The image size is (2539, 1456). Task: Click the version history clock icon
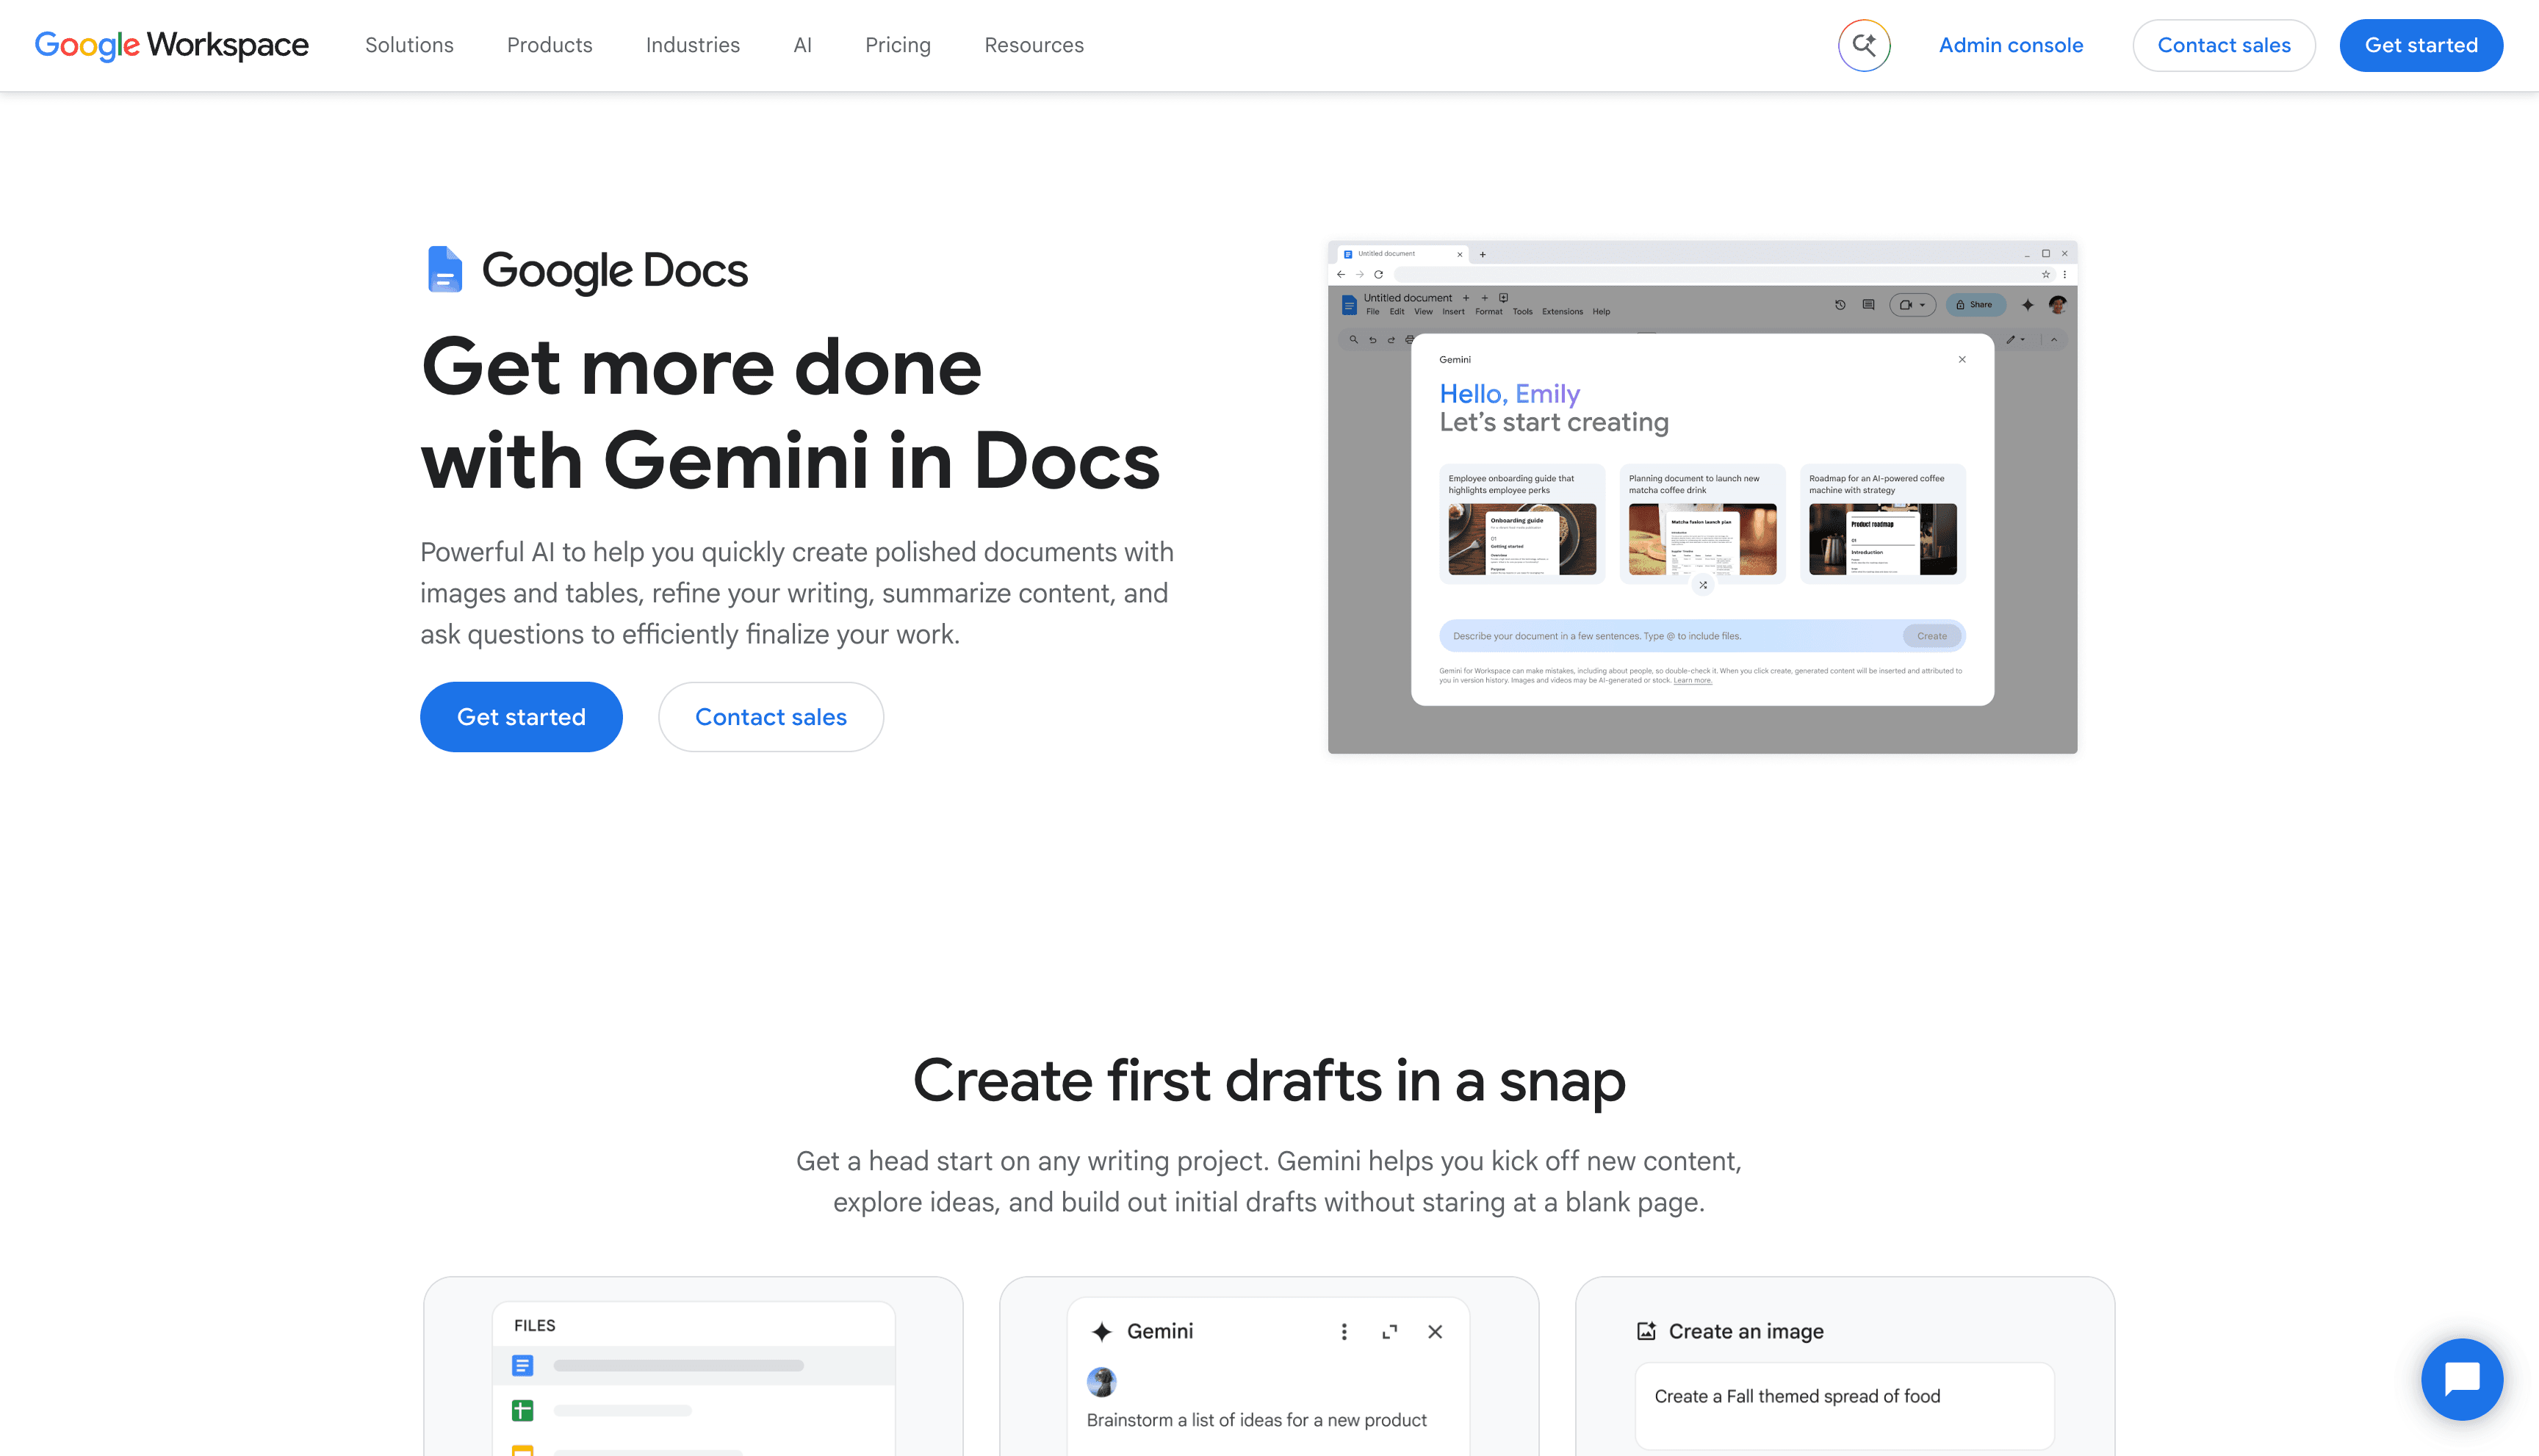tap(1840, 305)
